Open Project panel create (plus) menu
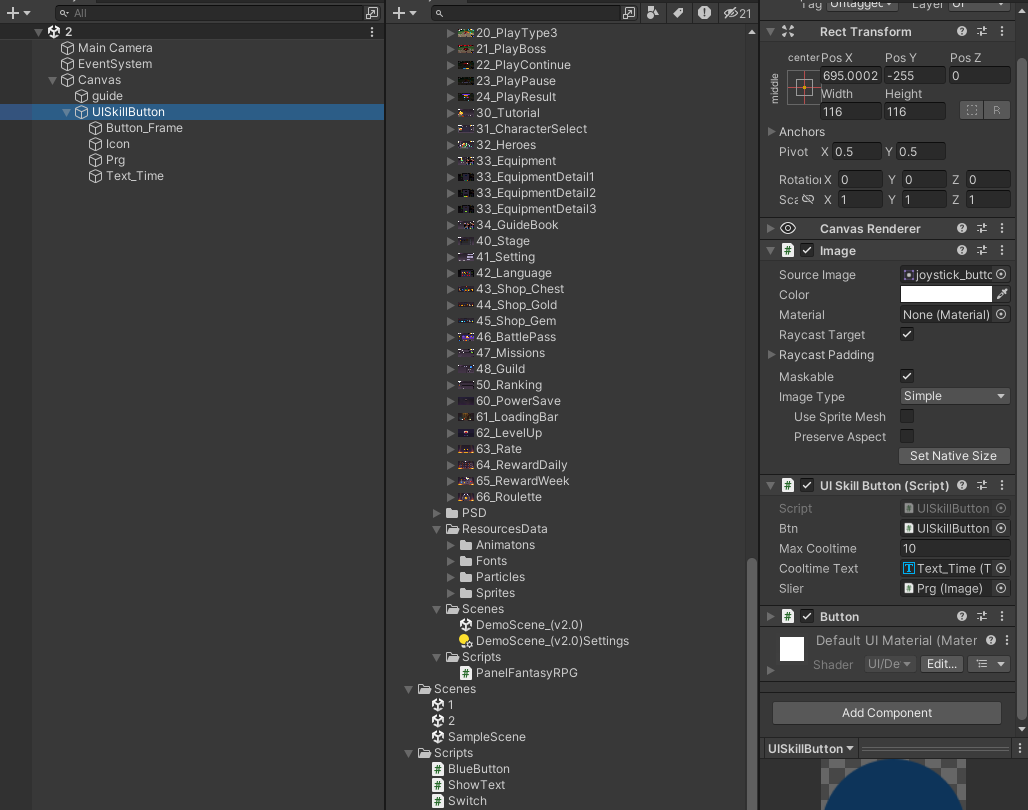The height and width of the screenshot is (810, 1028). tap(405, 13)
